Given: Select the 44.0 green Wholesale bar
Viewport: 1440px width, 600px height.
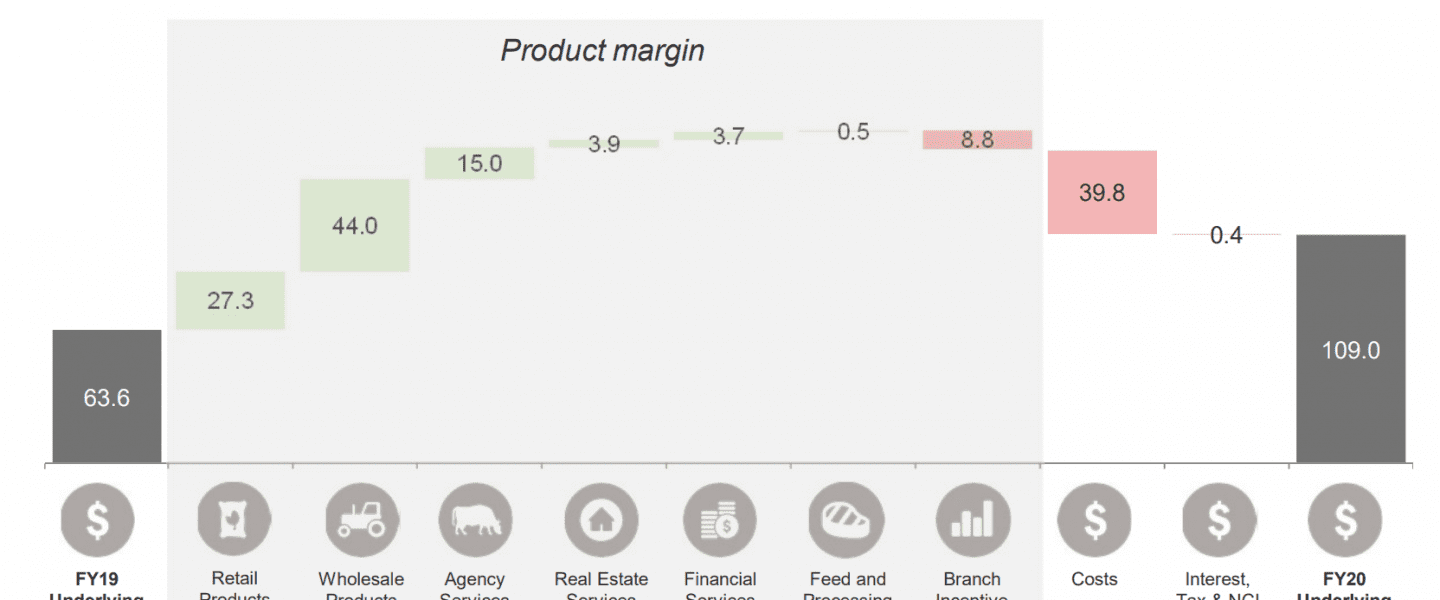Looking at the screenshot, I should tap(355, 225).
